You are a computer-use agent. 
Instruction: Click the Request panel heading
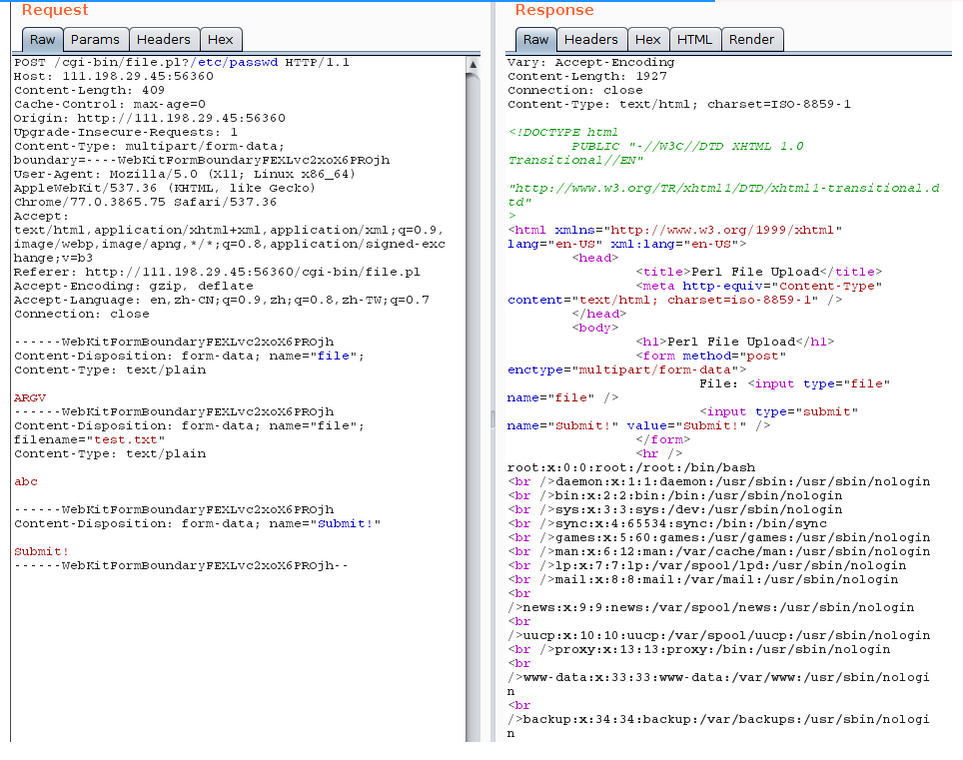(x=55, y=10)
